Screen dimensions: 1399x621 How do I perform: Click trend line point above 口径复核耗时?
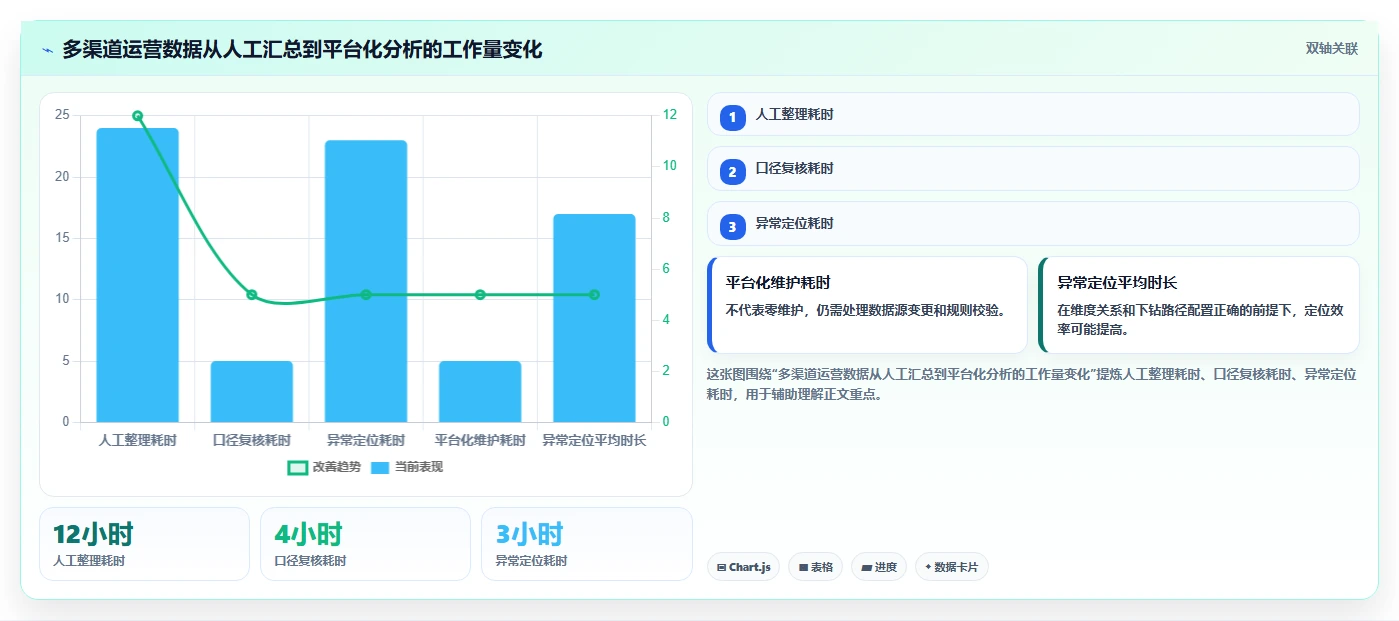251,295
